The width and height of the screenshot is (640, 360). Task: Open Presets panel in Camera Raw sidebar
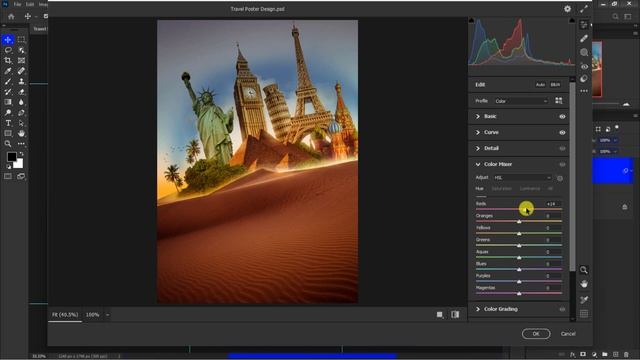pos(584,79)
